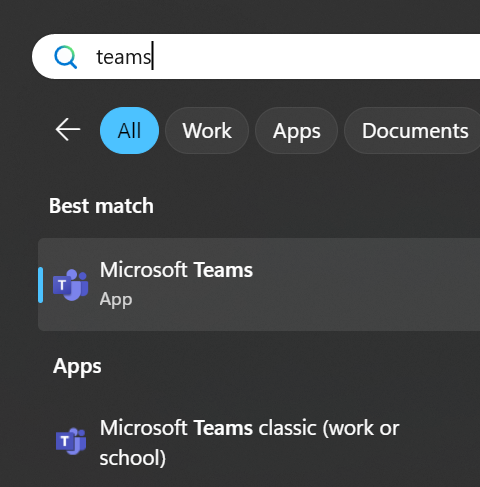The width and height of the screenshot is (480, 487).
Task: Open Microsoft Teams app icon in Best match
Action: pos(71,285)
